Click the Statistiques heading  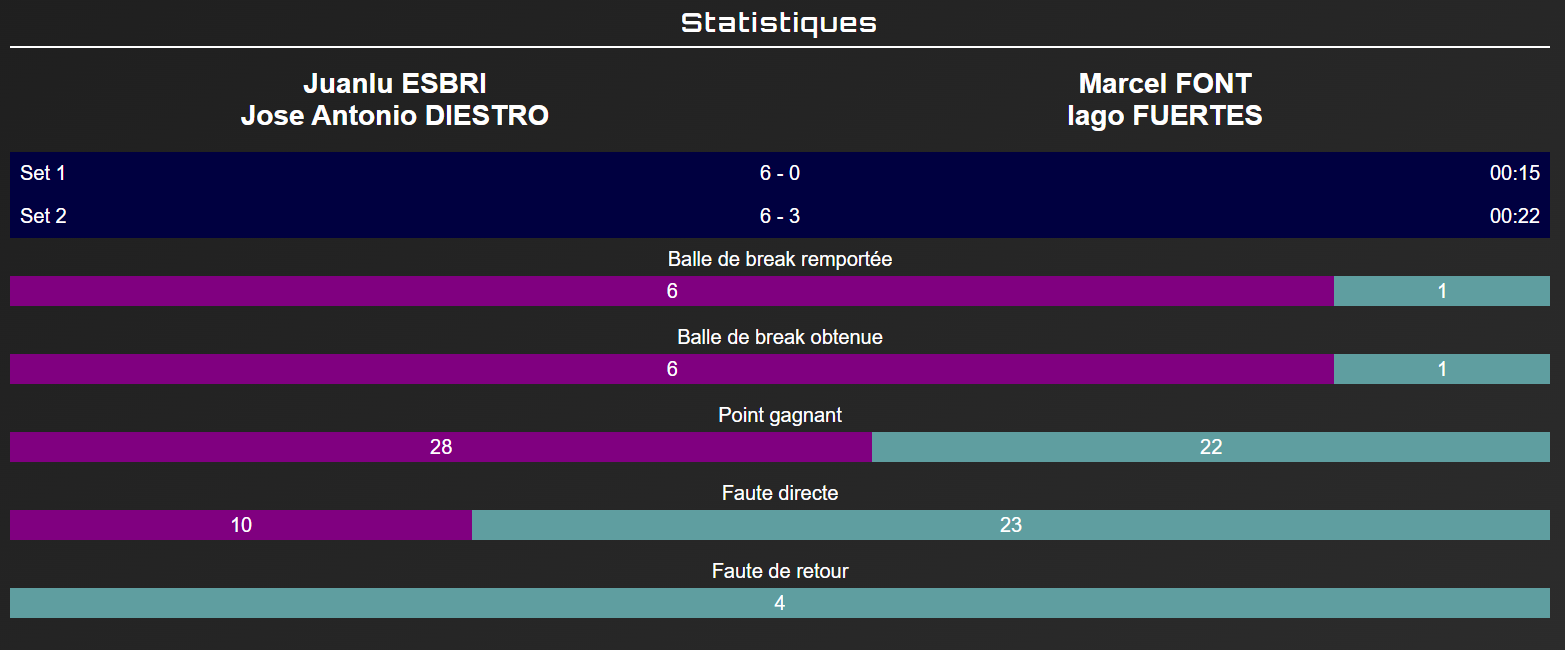[779, 23]
